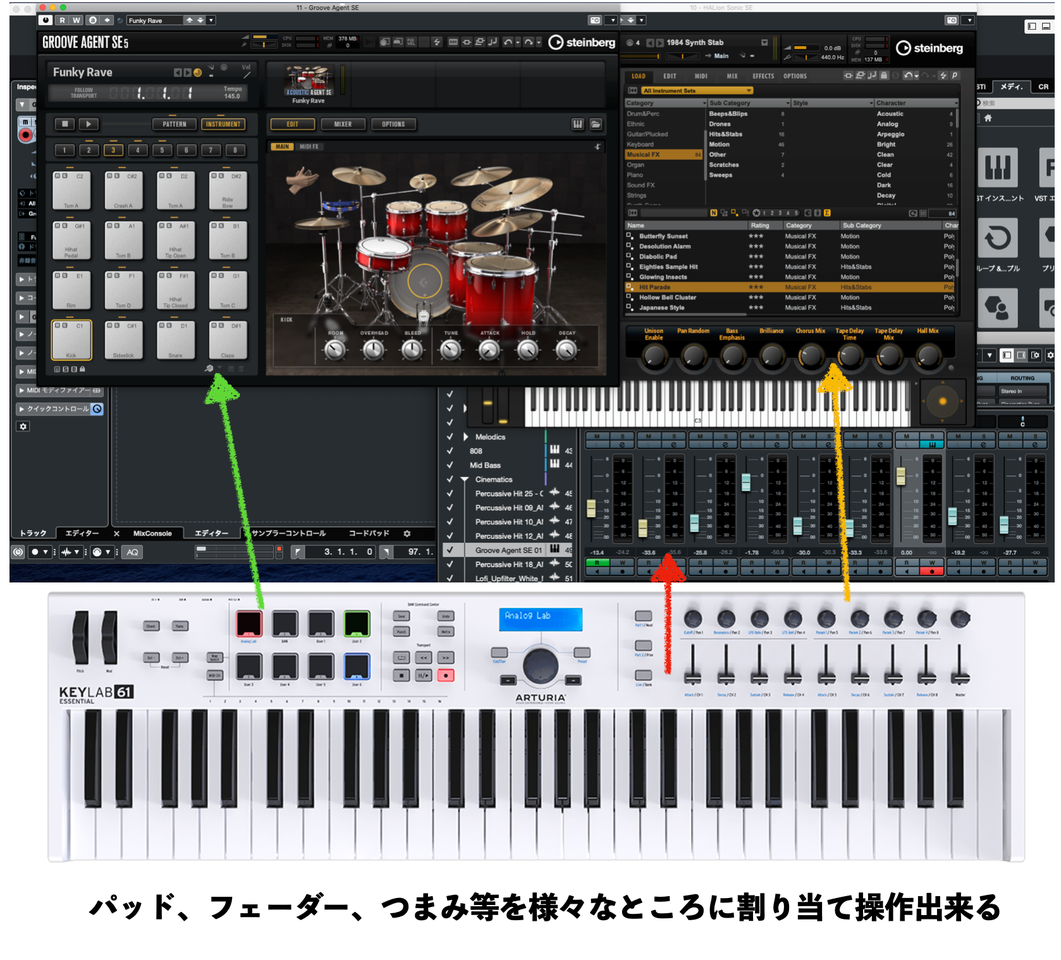1061x960 pixels.
Task: Open the Groove Agent Edit page
Action: (292, 124)
